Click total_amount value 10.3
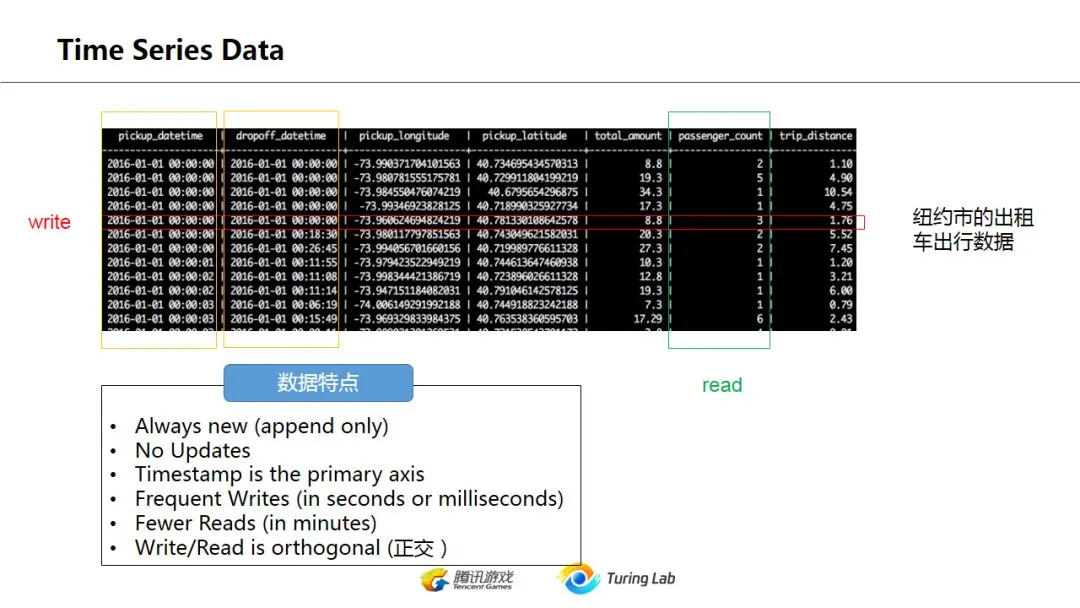1080x608 pixels. 650,262
